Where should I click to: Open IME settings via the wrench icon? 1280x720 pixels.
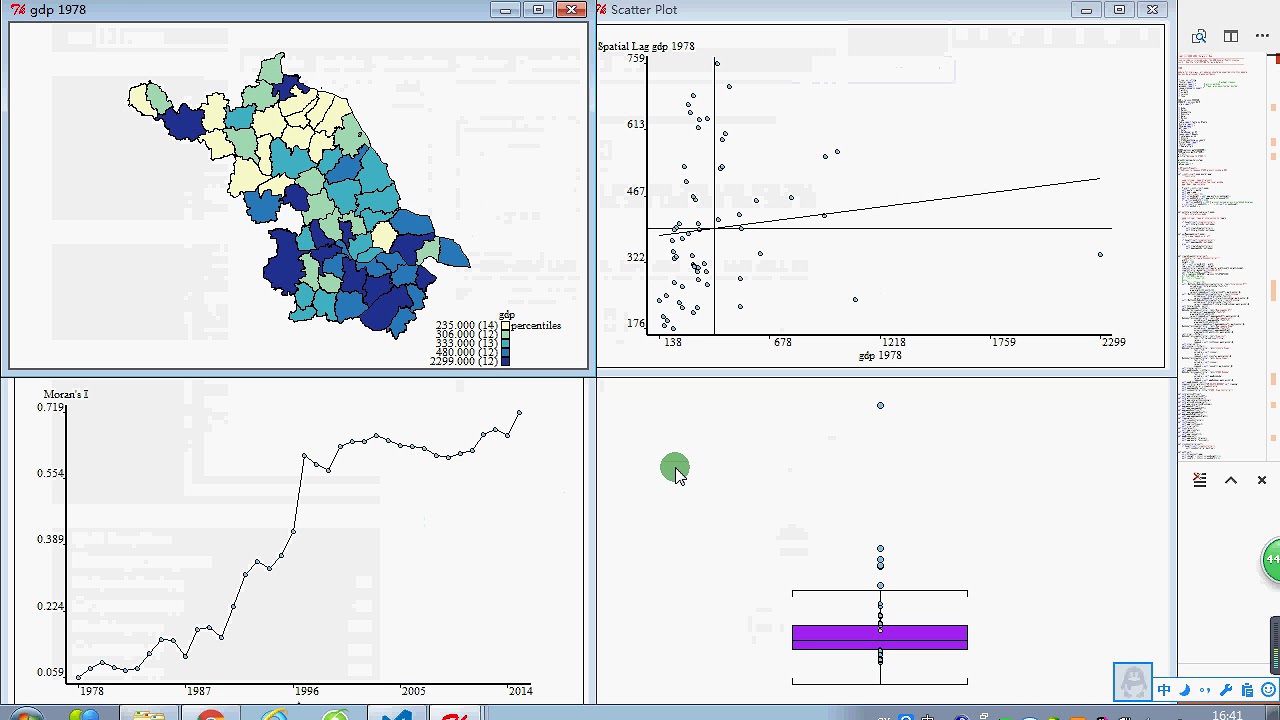(1227, 690)
